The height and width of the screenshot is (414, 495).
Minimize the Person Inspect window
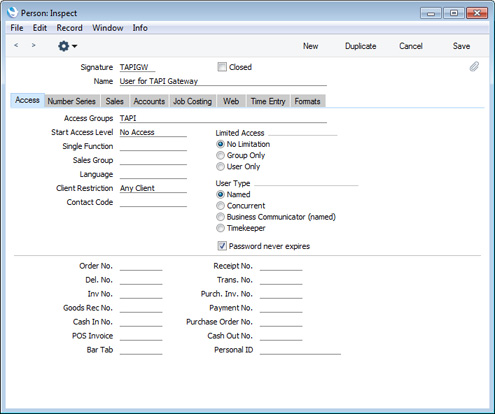point(431,13)
